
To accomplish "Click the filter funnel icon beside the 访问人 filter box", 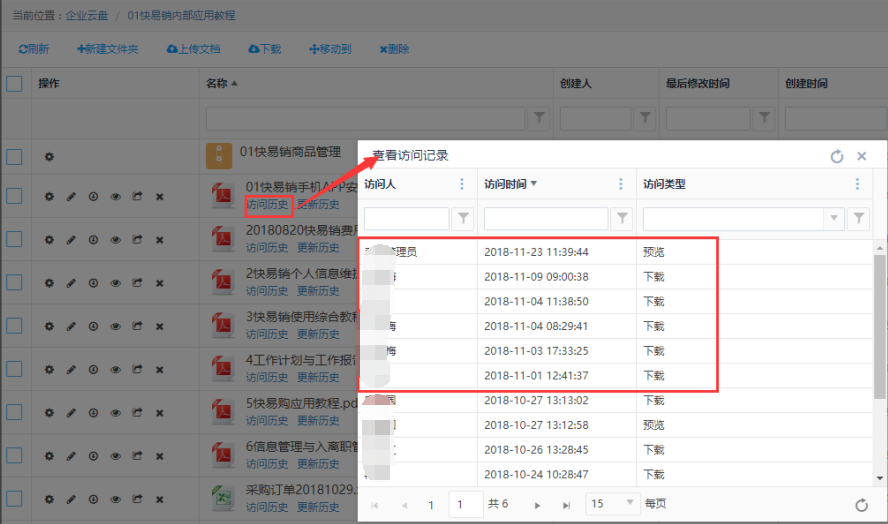I will 464,218.
